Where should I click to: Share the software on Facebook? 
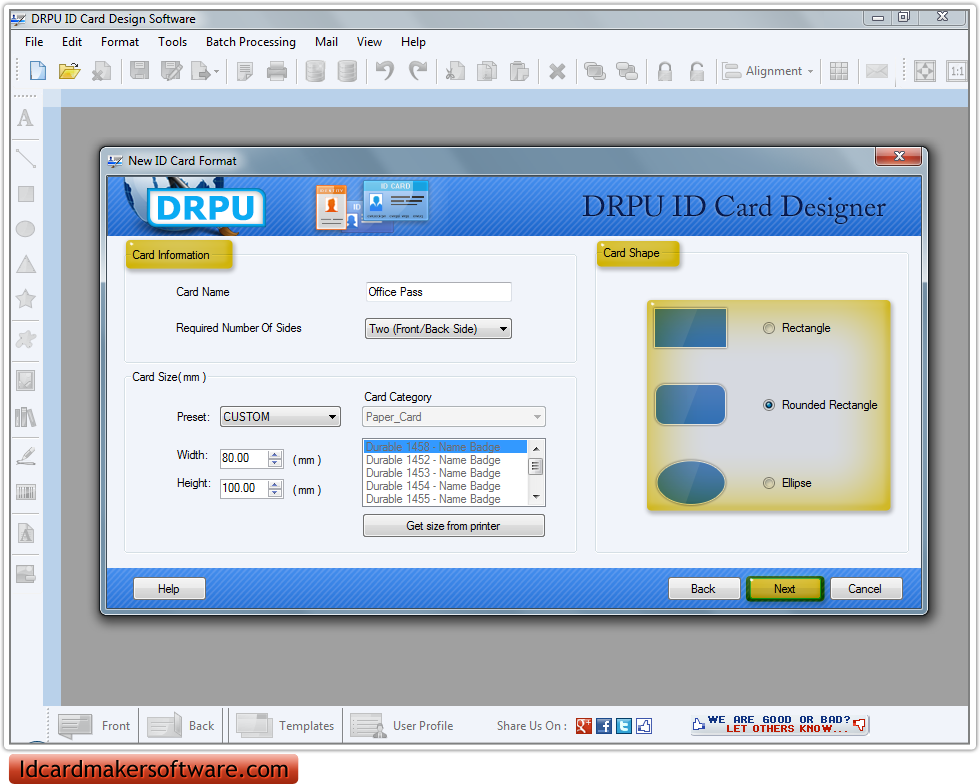[604, 725]
